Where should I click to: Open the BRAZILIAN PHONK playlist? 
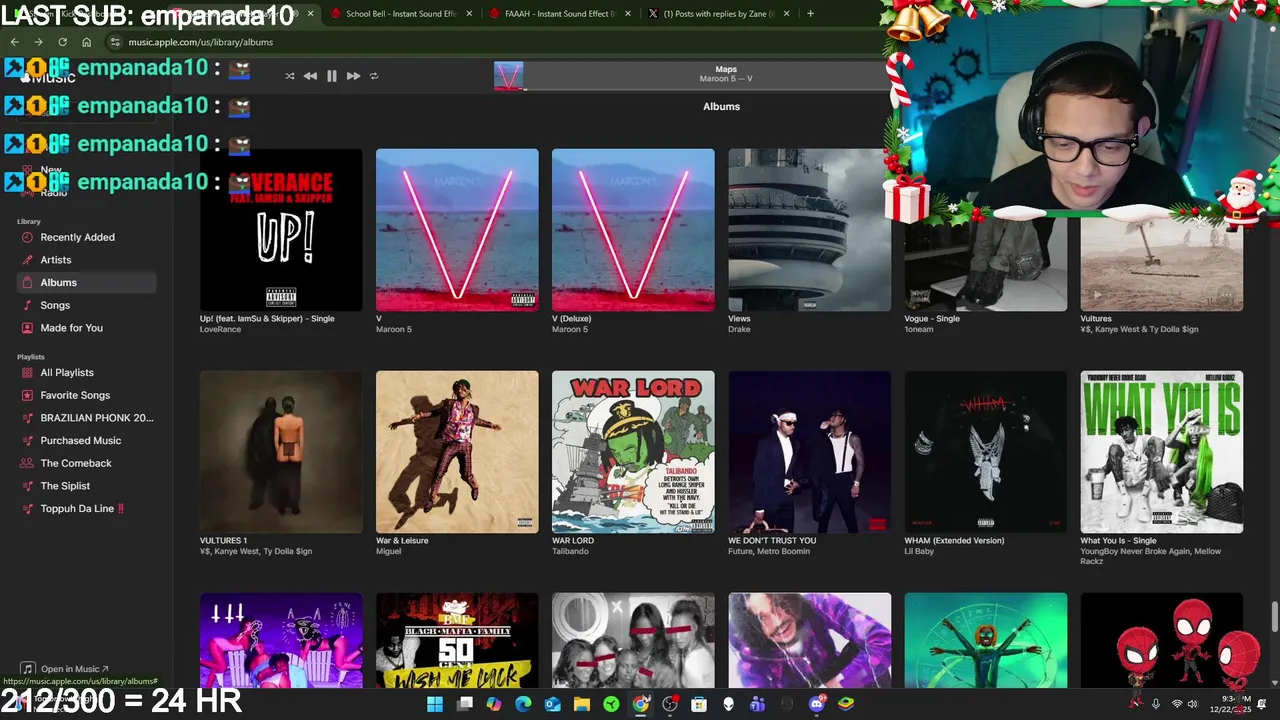point(87,418)
